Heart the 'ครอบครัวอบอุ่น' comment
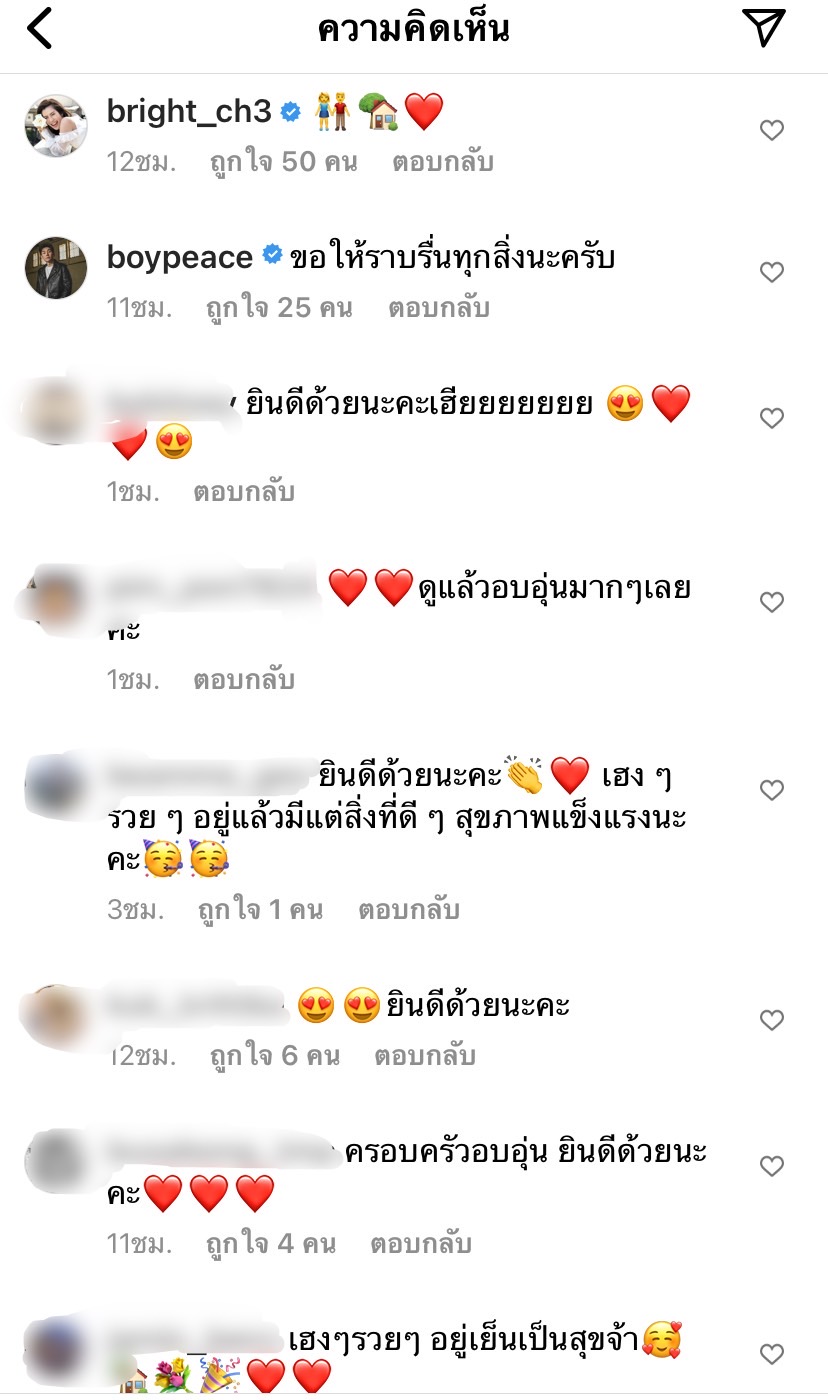 772,1166
